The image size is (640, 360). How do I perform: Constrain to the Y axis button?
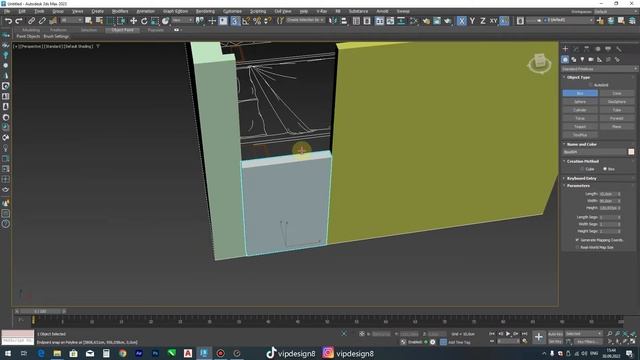[472, 21]
